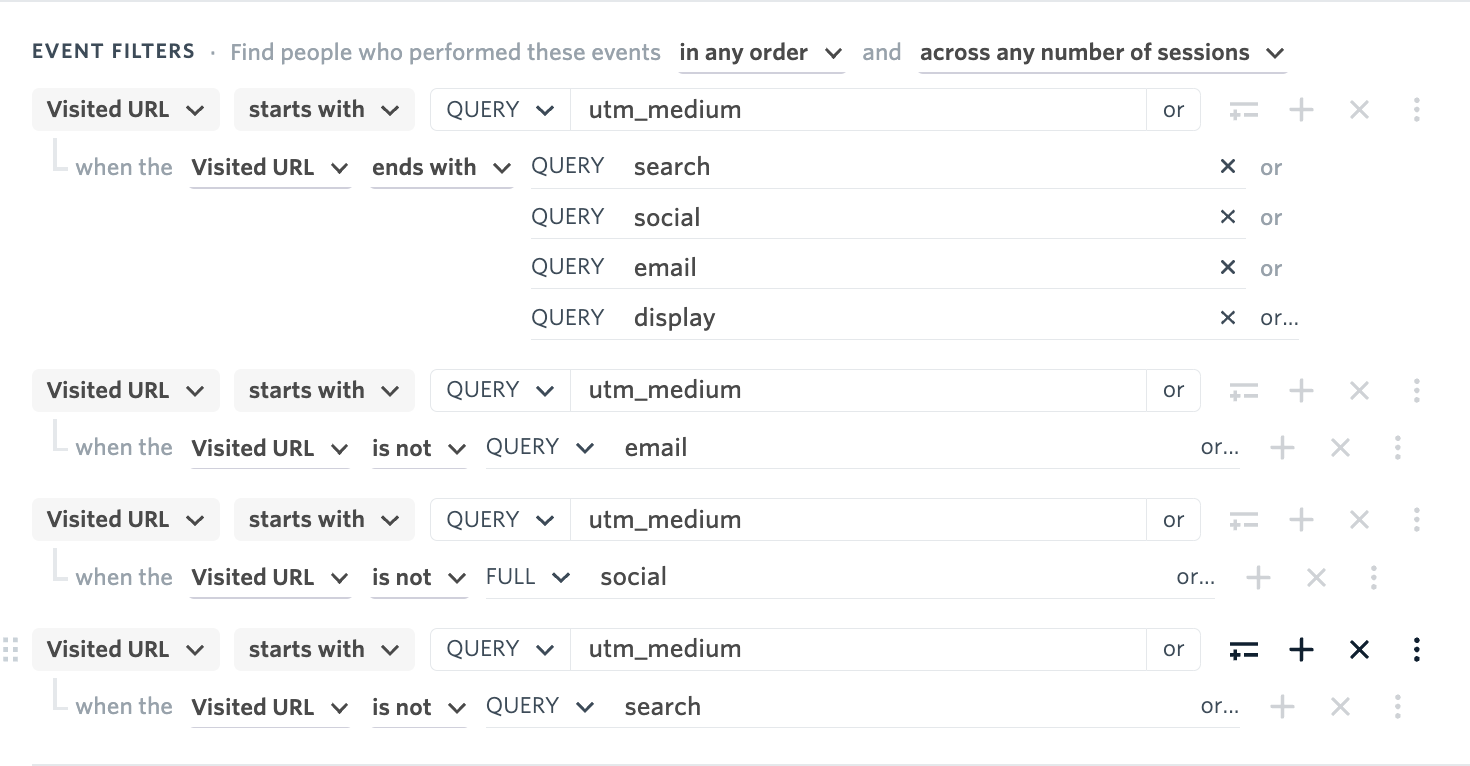Delete the fourth event filter with X
Viewport: 1470px width, 766px height.
click(1359, 650)
